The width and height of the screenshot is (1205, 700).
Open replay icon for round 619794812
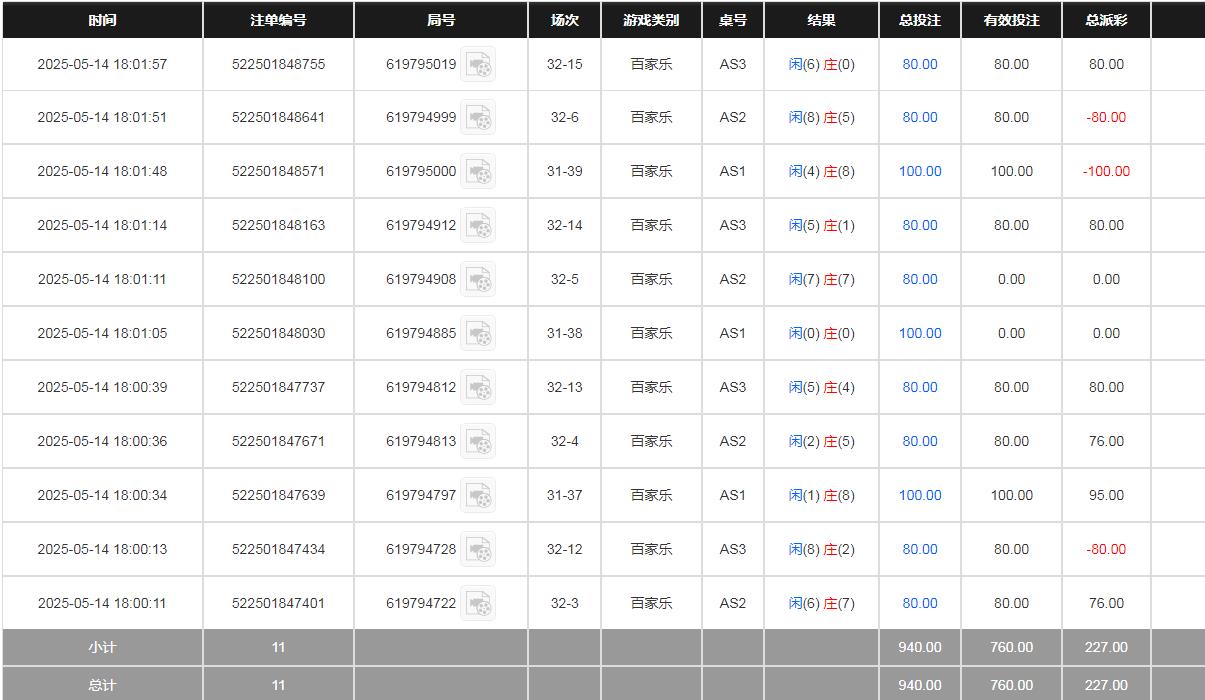click(x=478, y=388)
